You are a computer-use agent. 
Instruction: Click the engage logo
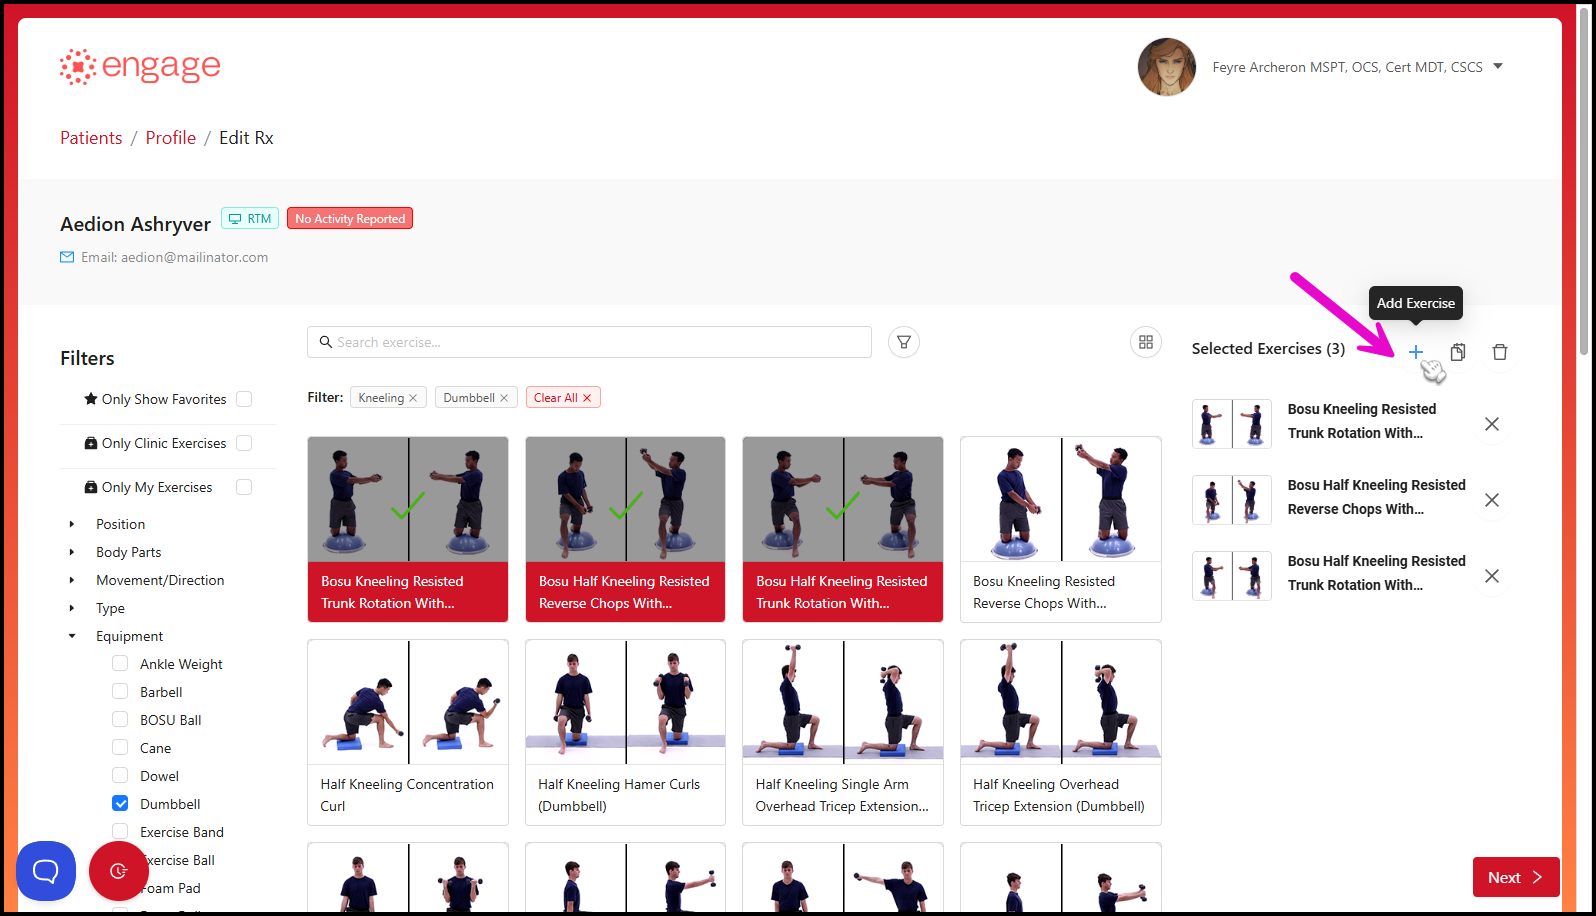tap(140, 67)
